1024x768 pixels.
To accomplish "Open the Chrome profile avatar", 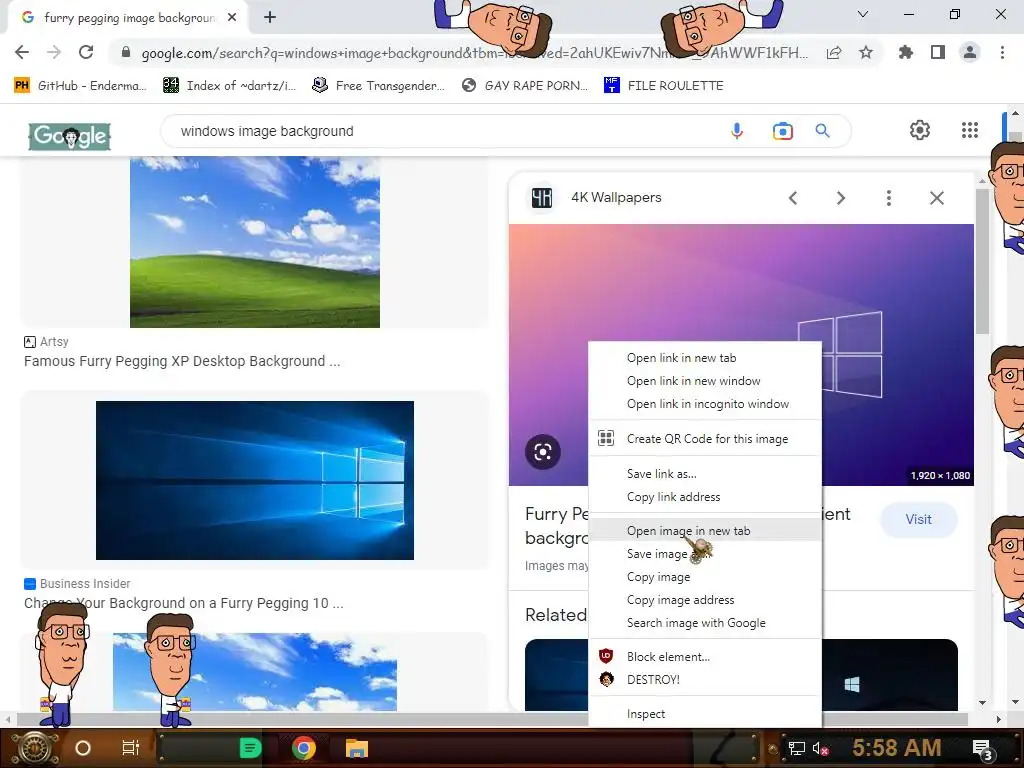I will pyautogui.click(x=970, y=52).
